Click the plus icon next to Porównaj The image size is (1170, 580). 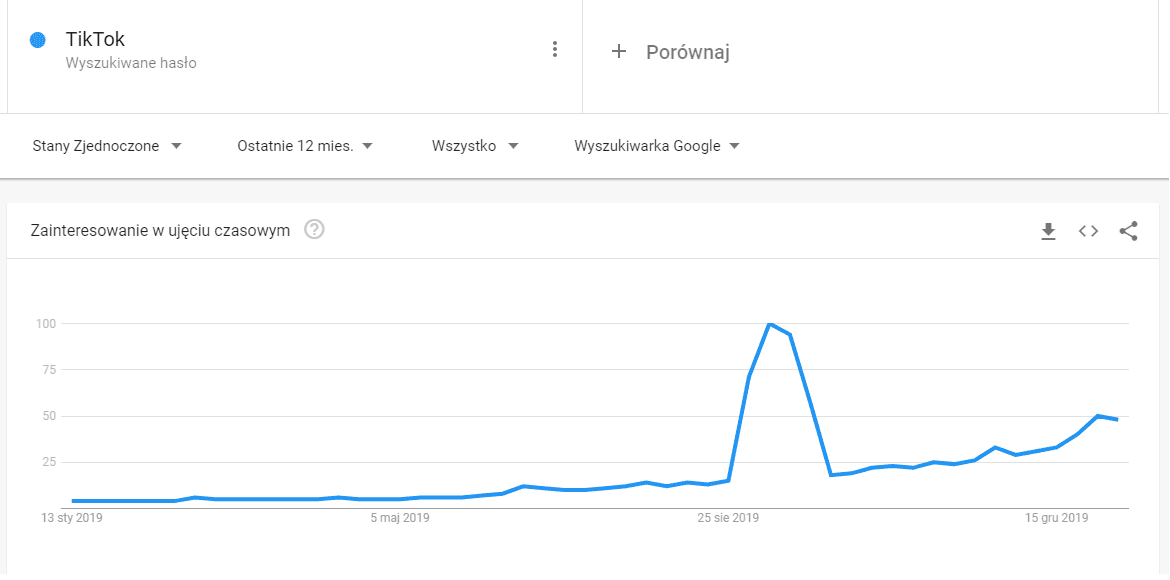[618, 51]
